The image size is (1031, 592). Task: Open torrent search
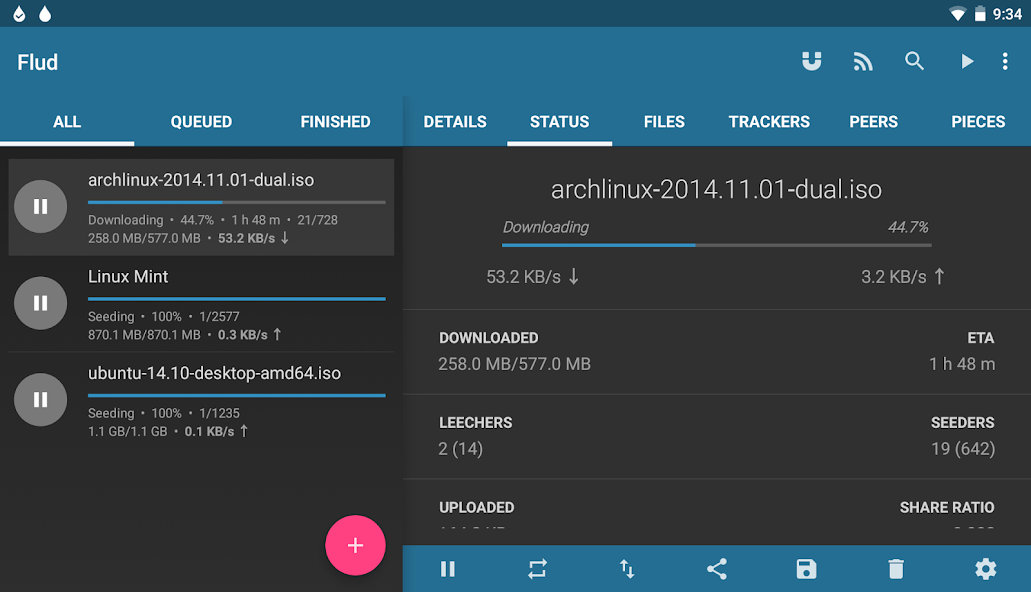[914, 61]
